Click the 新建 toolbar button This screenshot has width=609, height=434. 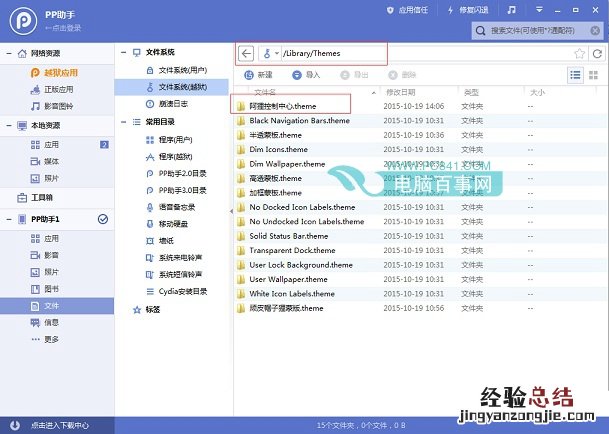[x=258, y=75]
